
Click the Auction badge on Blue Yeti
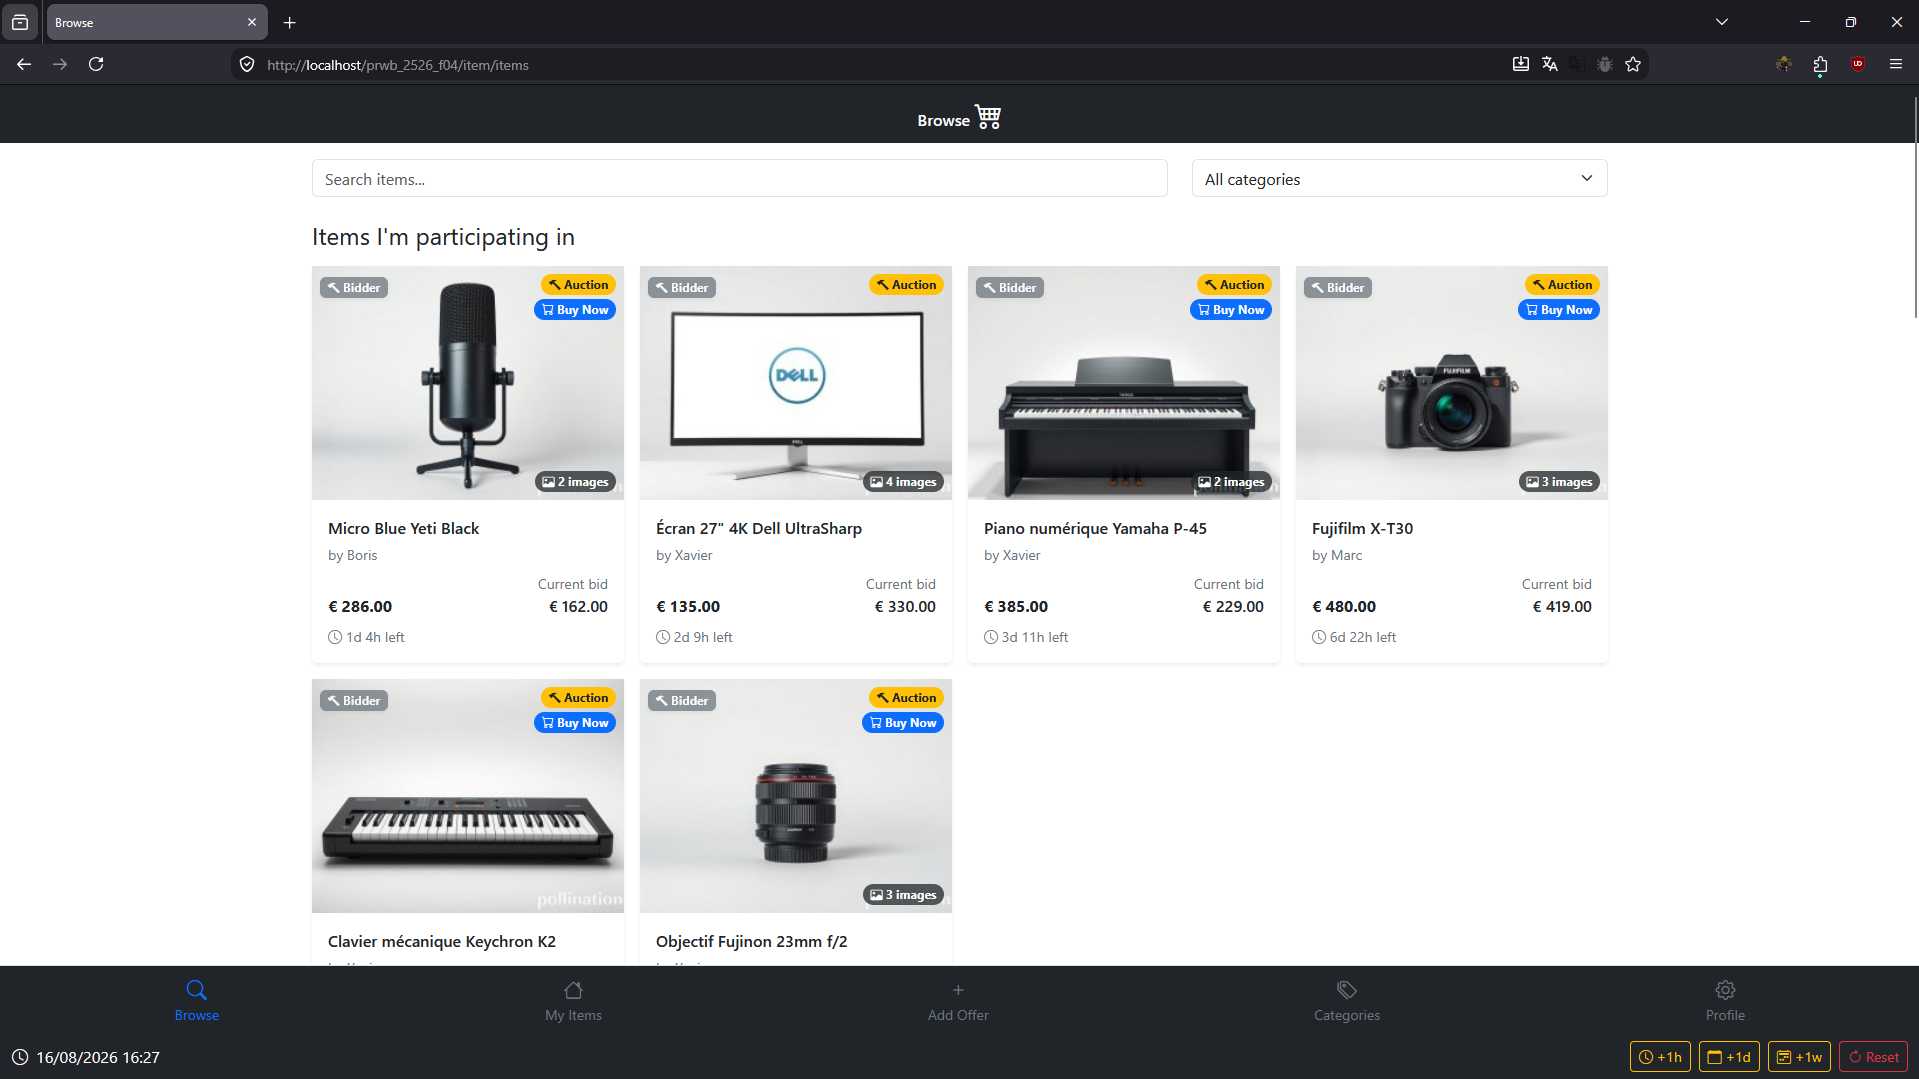578,285
